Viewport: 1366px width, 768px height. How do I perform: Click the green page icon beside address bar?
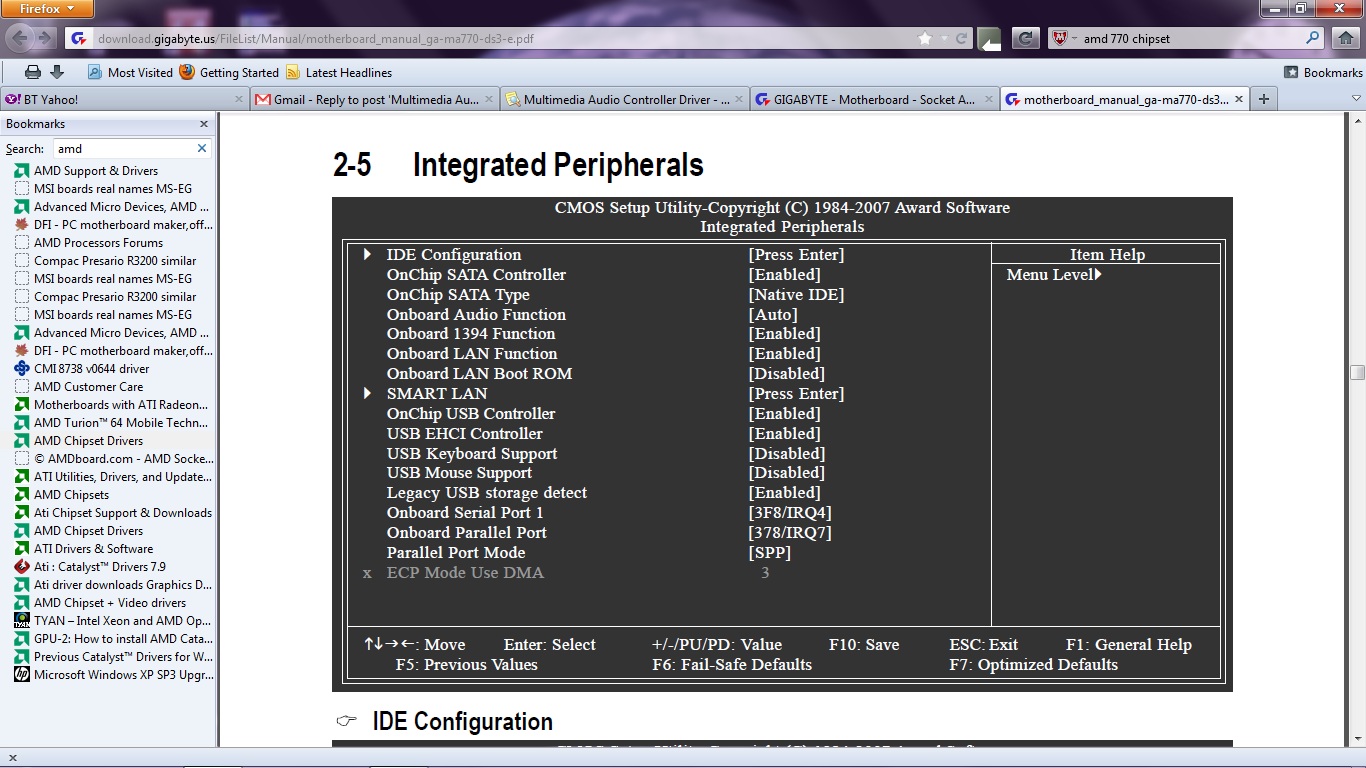click(989, 39)
